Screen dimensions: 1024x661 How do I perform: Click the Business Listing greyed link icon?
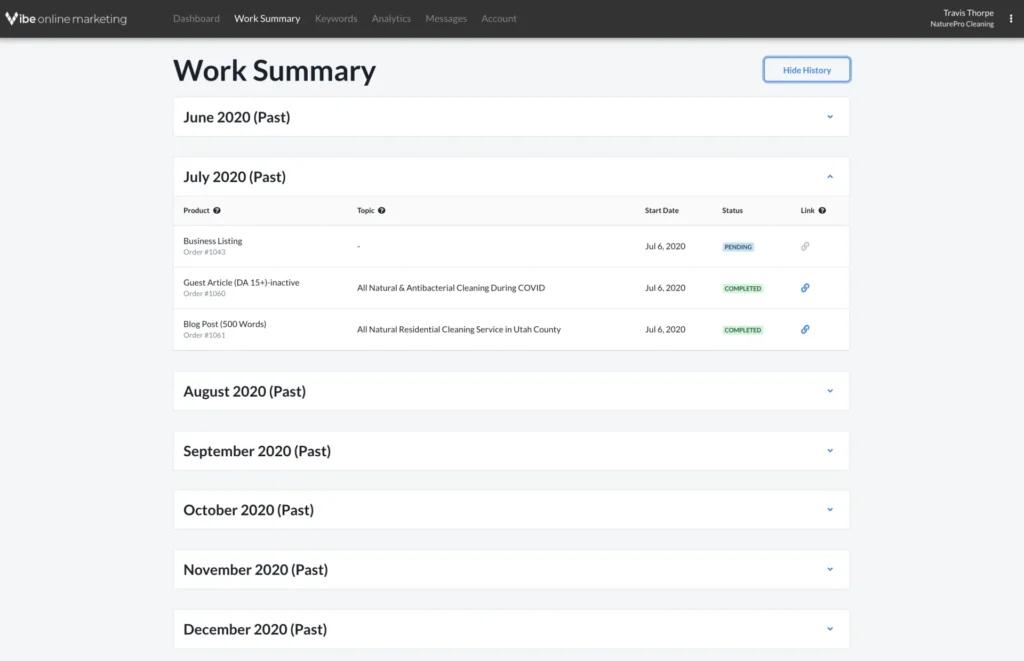(805, 246)
